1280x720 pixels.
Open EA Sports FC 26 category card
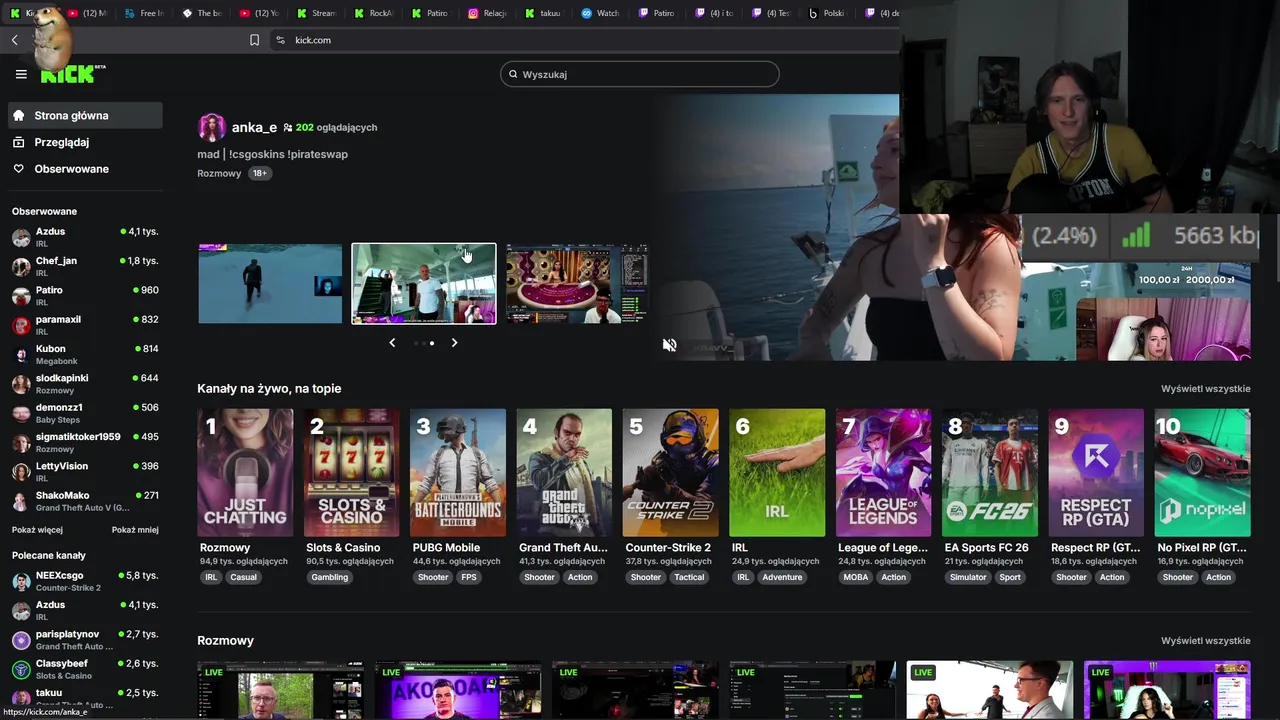click(990, 472)
